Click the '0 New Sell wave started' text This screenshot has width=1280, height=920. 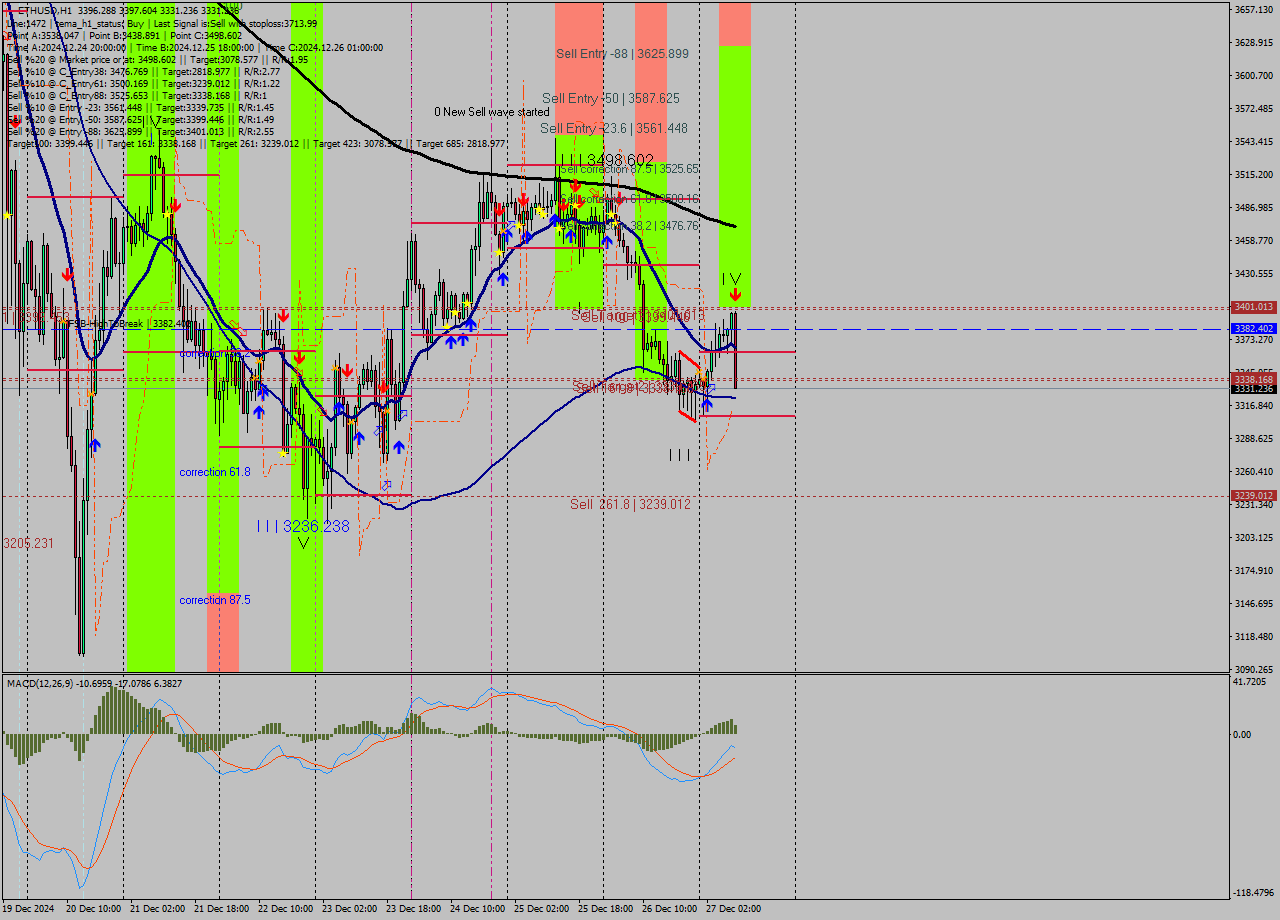[x=492, y=112]
